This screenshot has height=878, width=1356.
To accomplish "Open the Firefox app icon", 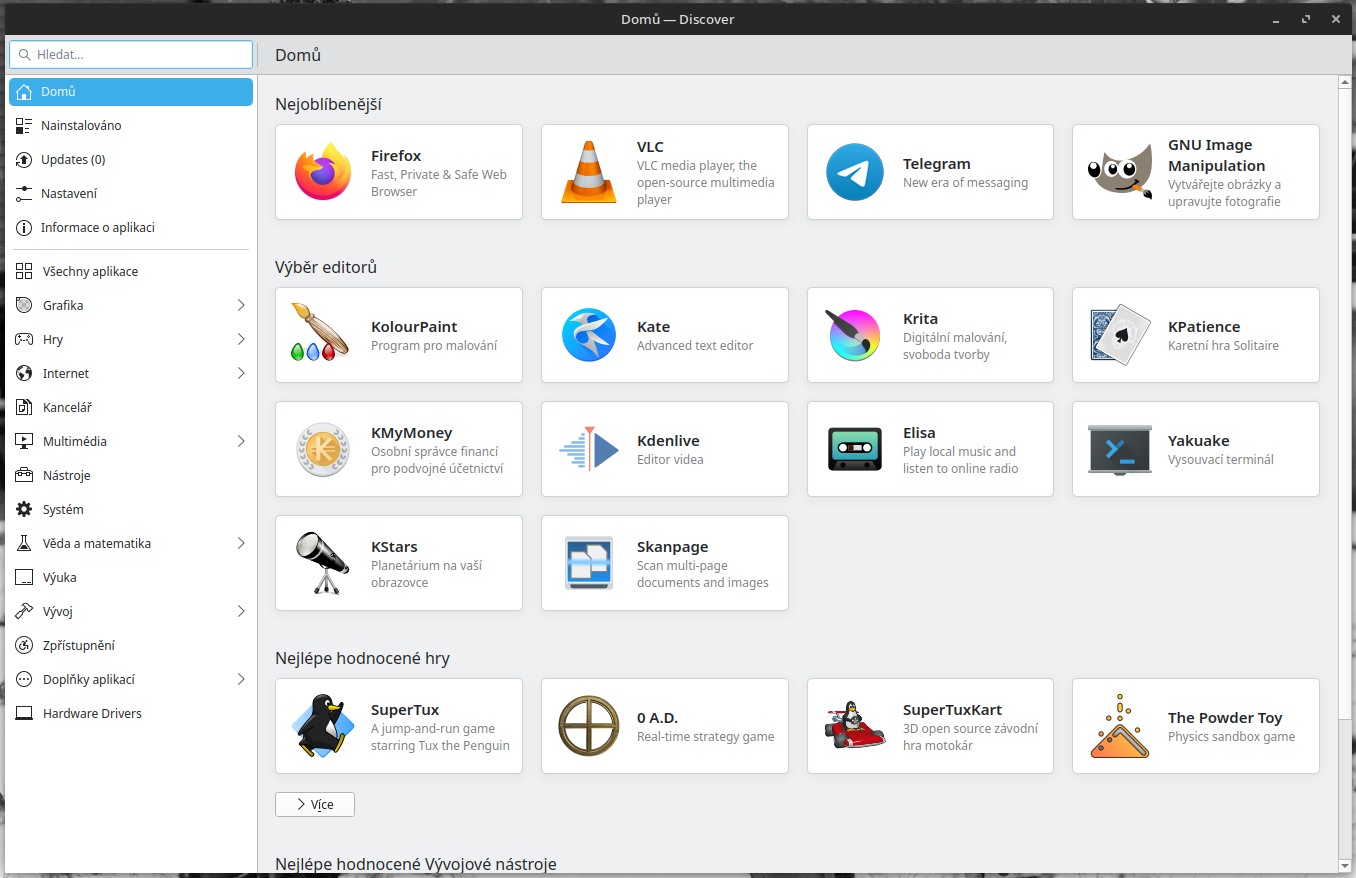I will (323, 172).
